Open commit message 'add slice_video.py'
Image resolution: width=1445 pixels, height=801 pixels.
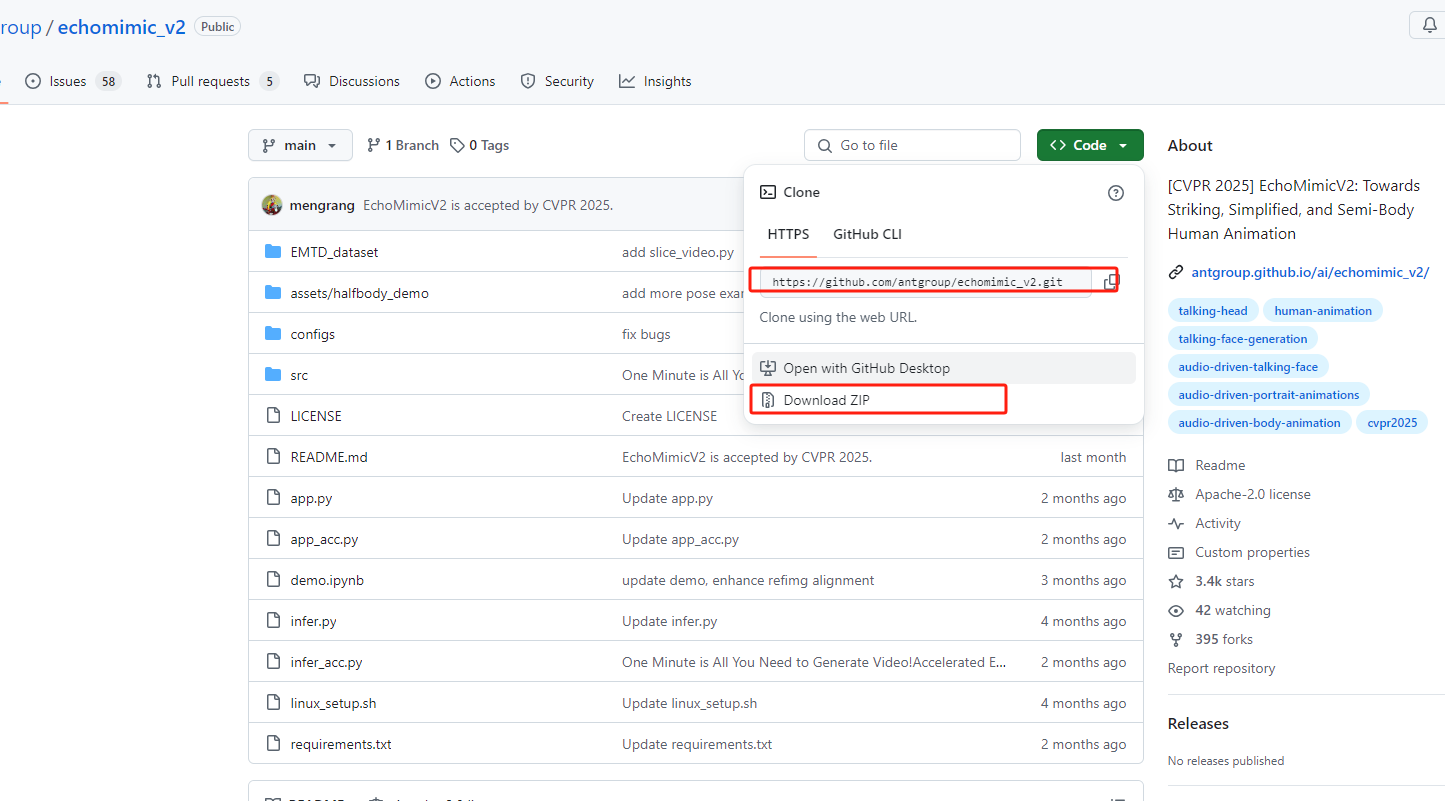coord(678,252)
